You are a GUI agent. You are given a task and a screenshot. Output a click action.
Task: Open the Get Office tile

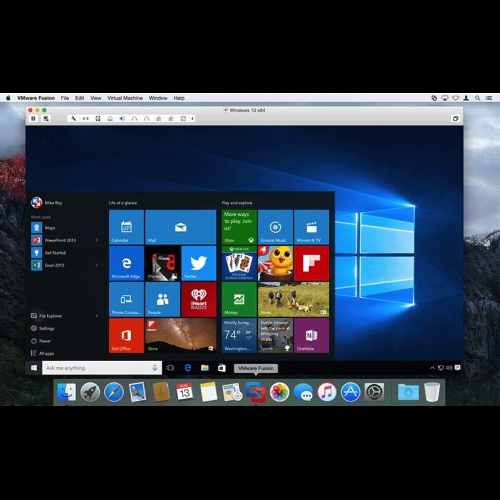tap(126, 335)
